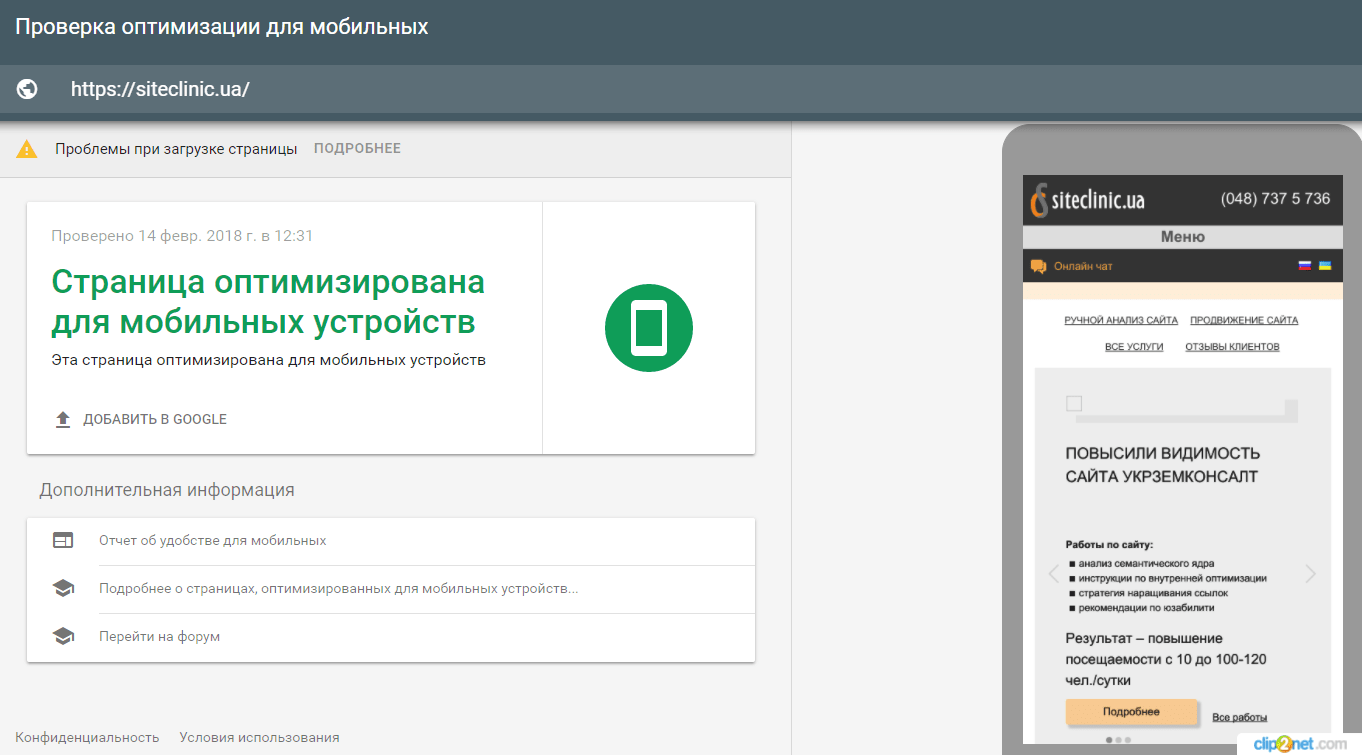Open ПОДРОБНЕЕ details about page loading issues
Viewport: 1362px width, 755px height.
(357, 149)
